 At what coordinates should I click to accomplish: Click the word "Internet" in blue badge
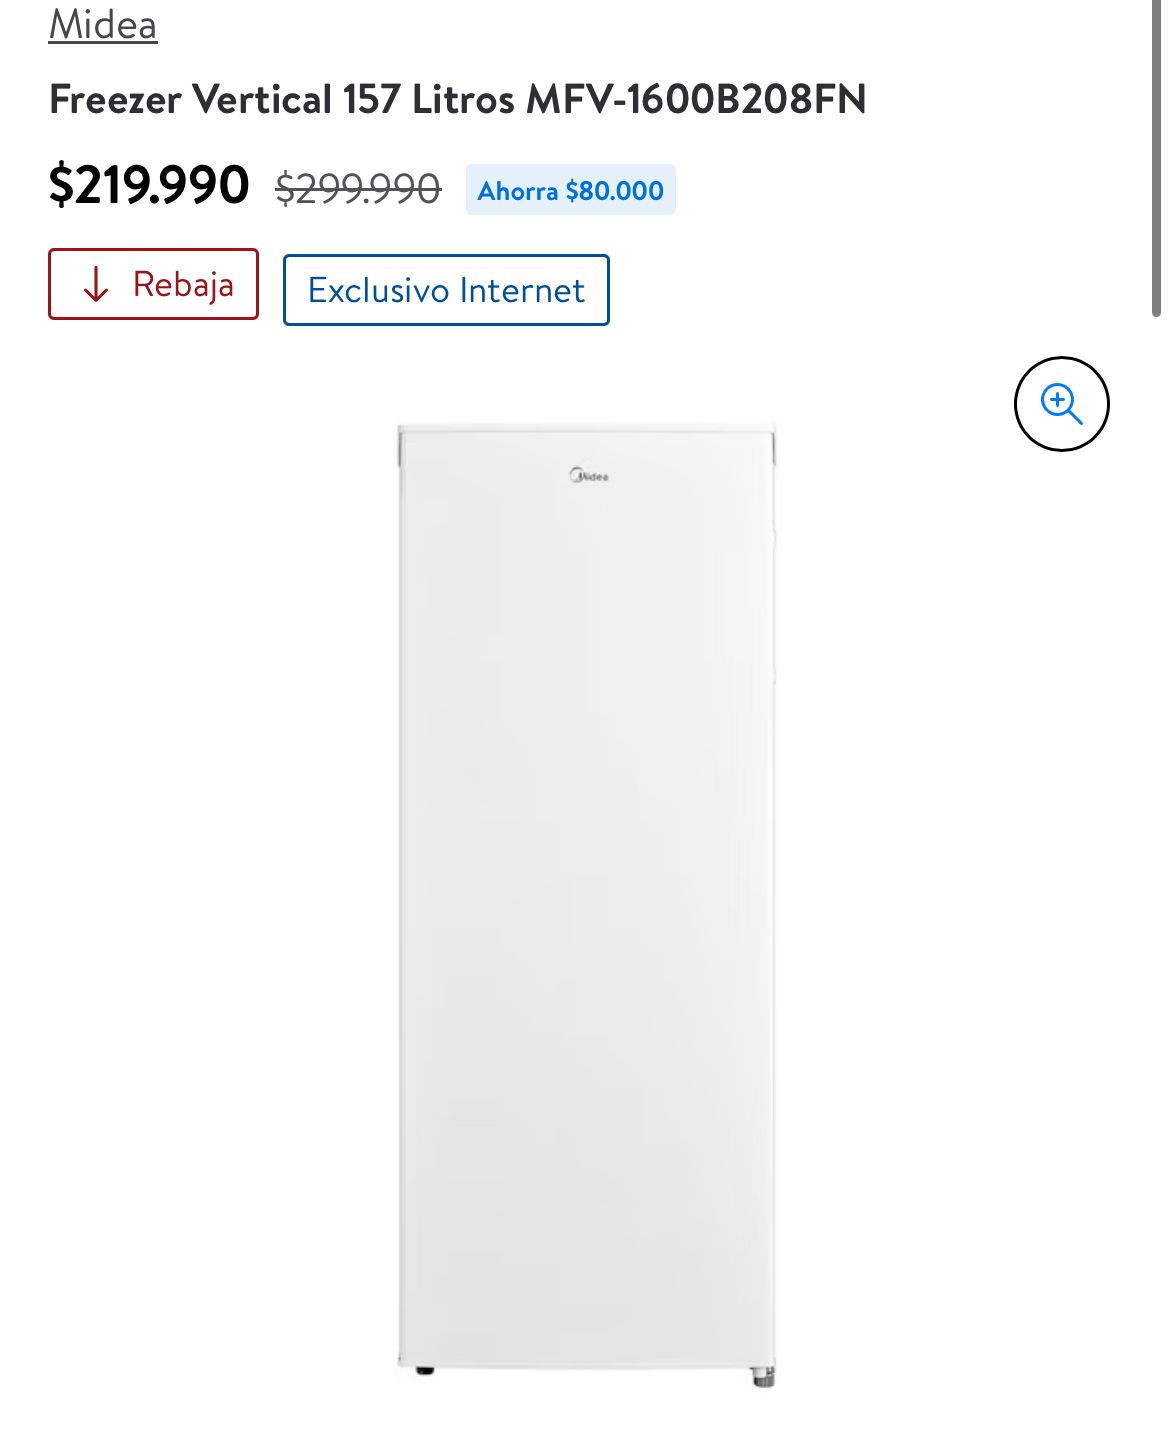(x=522, y=290)
